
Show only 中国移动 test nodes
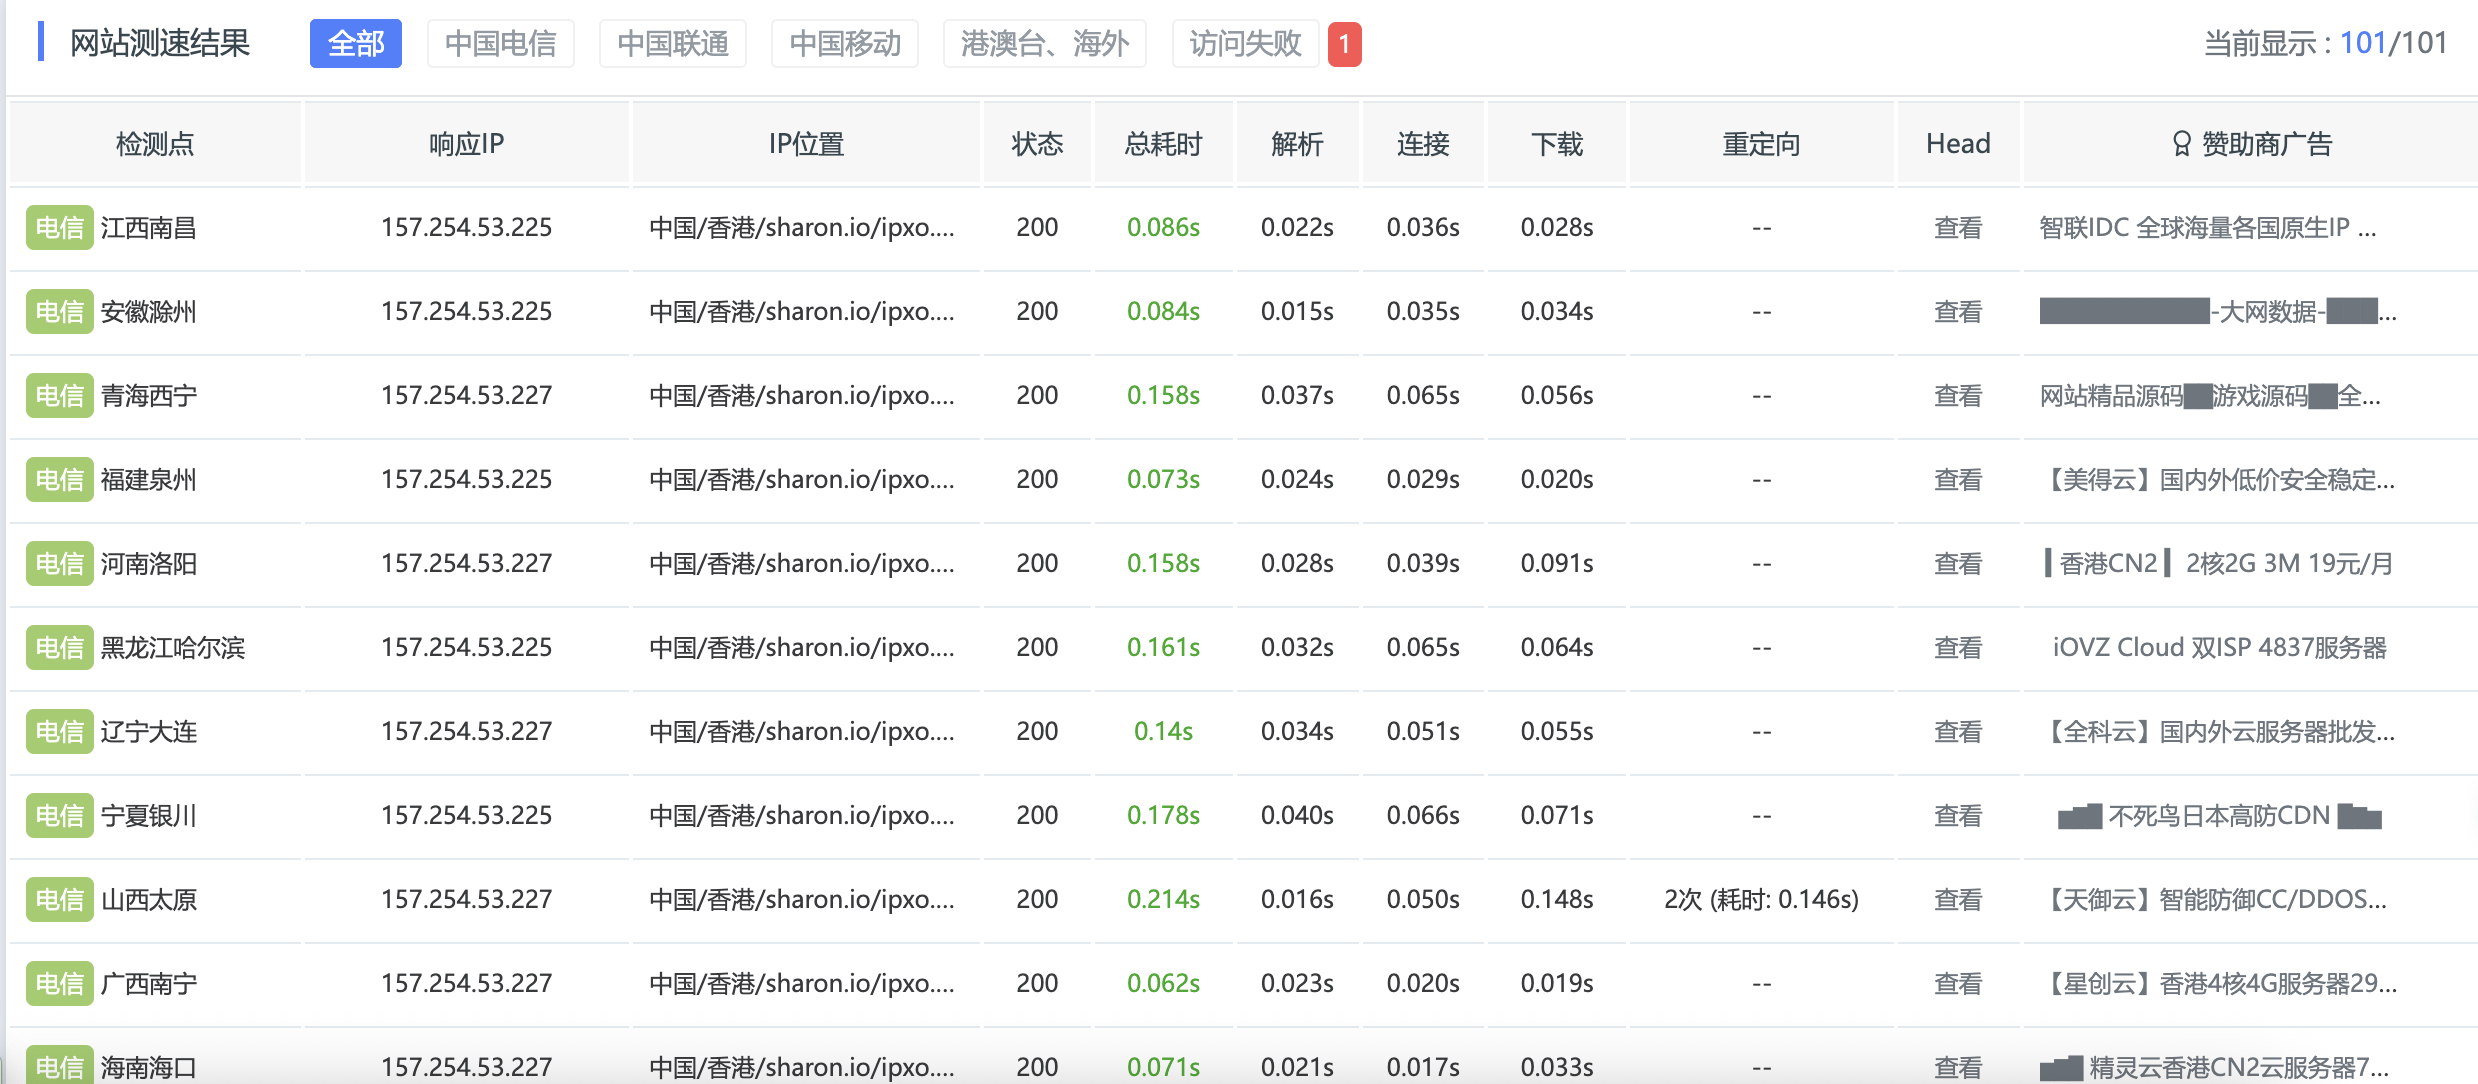click(x=844, y=44)
